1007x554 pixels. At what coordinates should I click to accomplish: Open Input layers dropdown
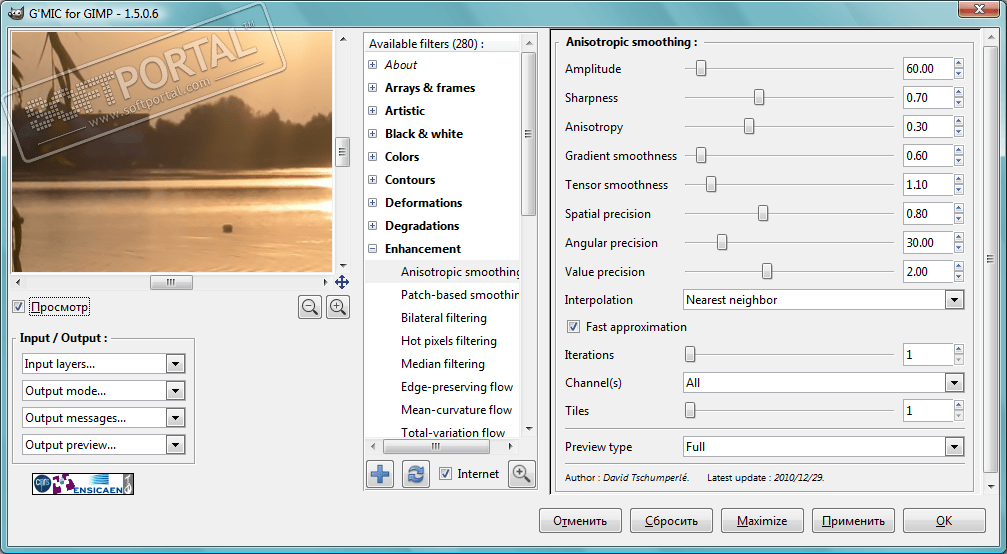click(103, 364)
